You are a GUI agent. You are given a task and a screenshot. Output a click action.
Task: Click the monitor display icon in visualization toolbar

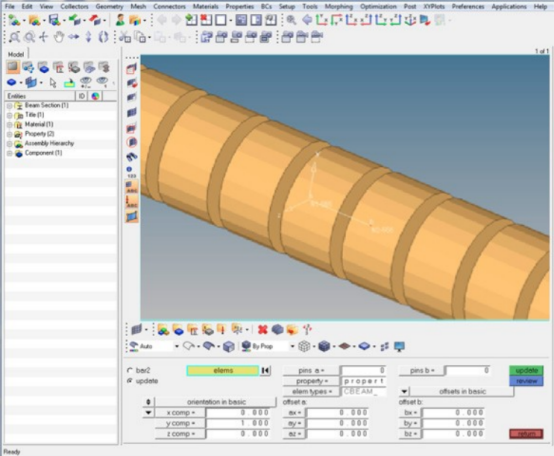(x=400, y=347)
